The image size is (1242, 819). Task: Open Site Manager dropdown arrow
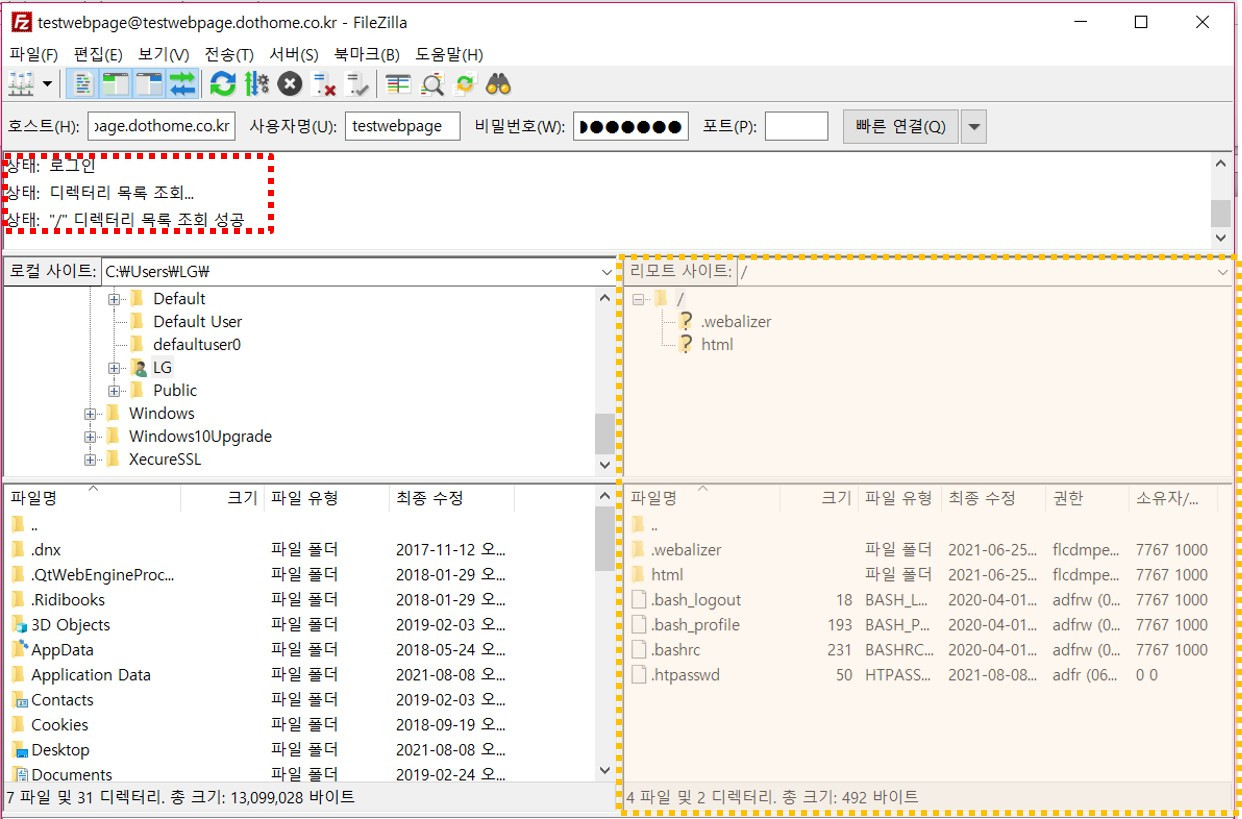(x=47, y=84)
